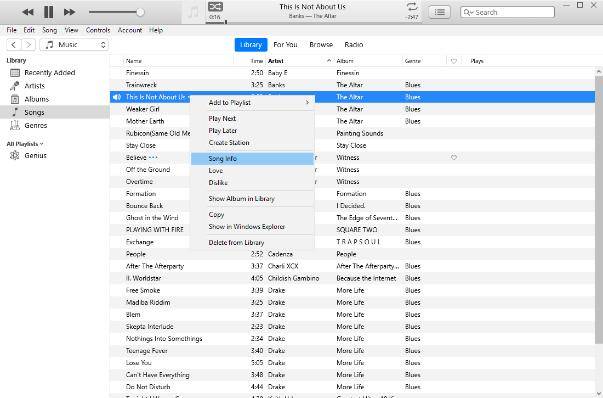
Task: Pause the currently playing song
Action: click(48, 12)
